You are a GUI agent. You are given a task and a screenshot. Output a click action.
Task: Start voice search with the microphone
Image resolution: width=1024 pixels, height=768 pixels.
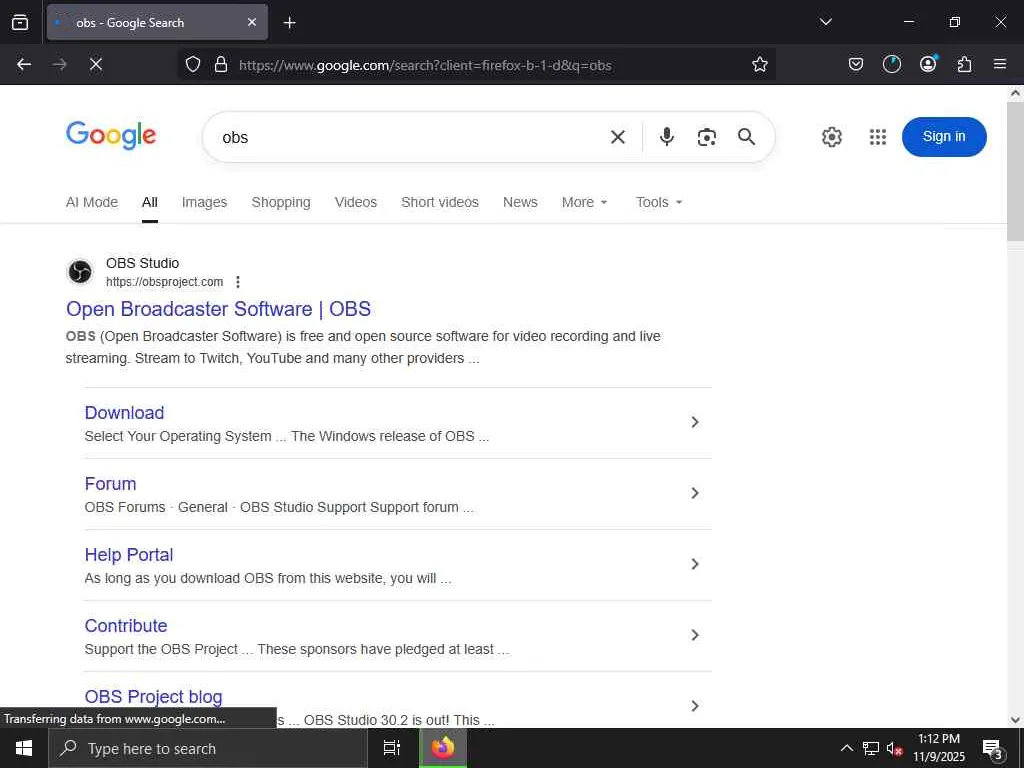click(x=667, y=136)
